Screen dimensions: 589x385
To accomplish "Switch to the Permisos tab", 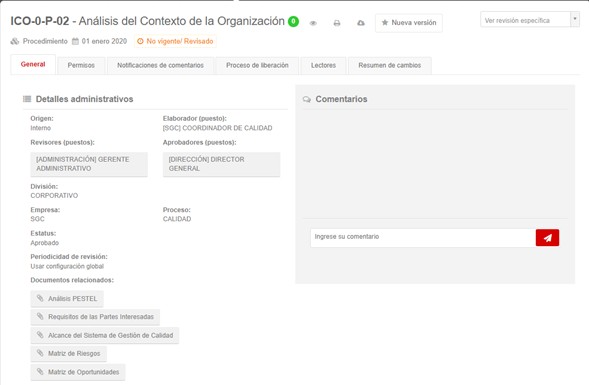I will 81,65.
